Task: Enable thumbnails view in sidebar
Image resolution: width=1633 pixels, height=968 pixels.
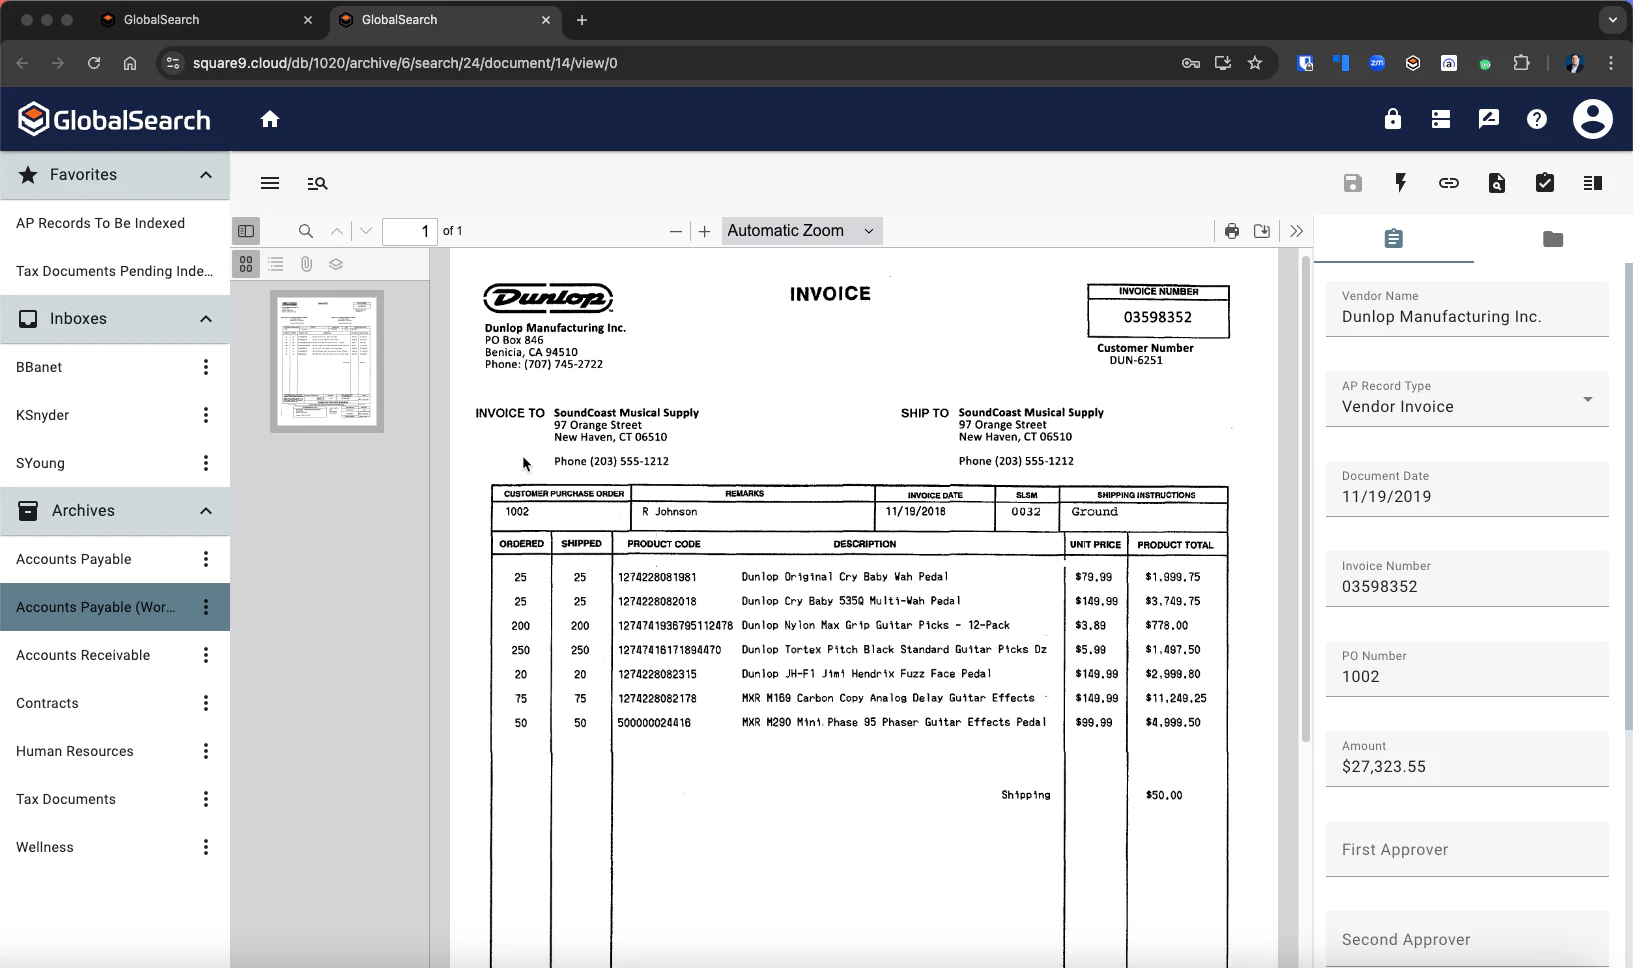Action: [245, 264]
